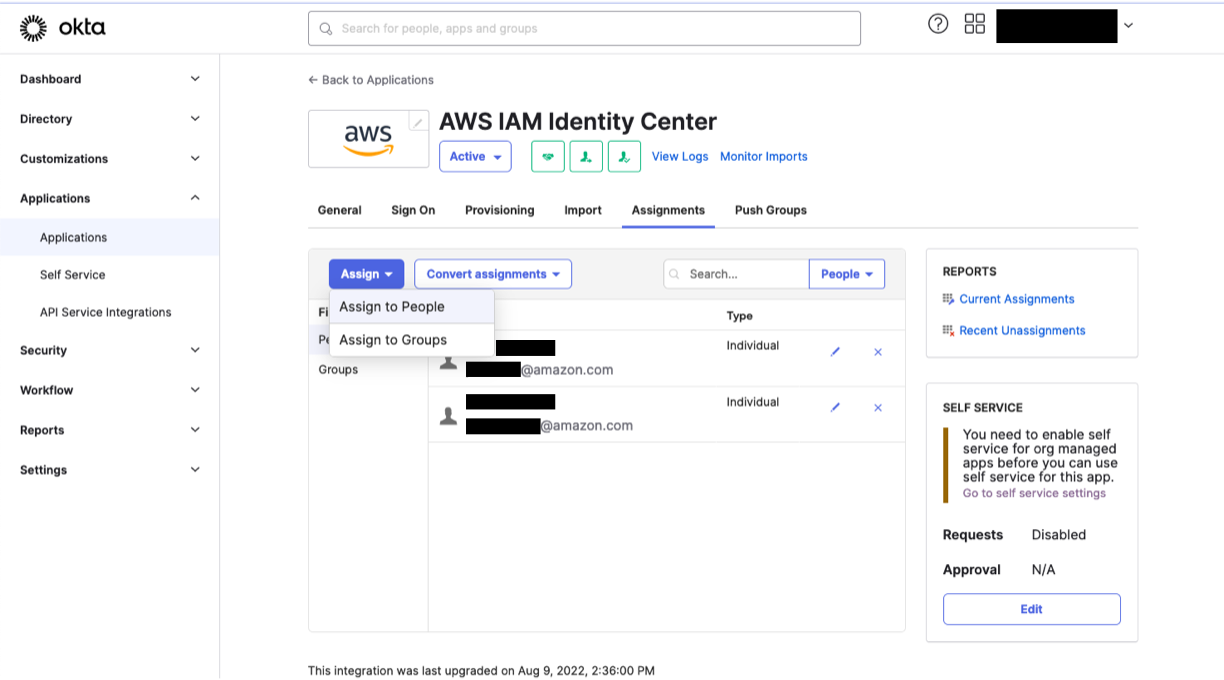Open the apps grid icon
The height and width of the screenshot is (680, 1224).
click(x=975, y=24)
